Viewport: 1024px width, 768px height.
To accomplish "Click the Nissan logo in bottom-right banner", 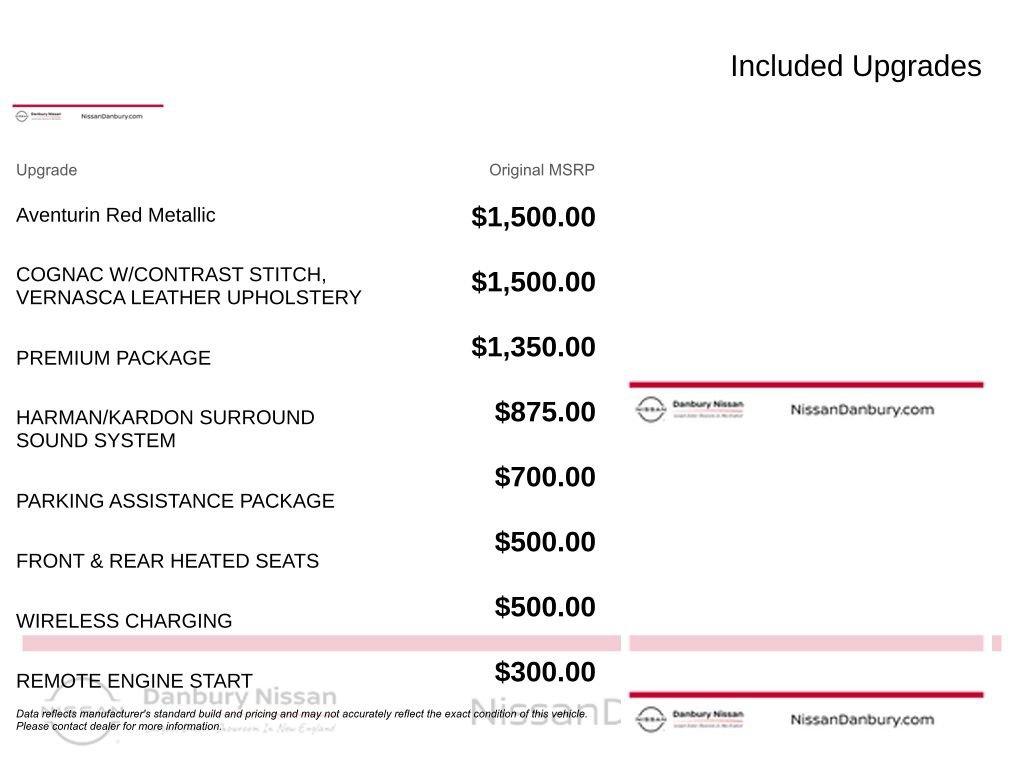I will point(650,719).
